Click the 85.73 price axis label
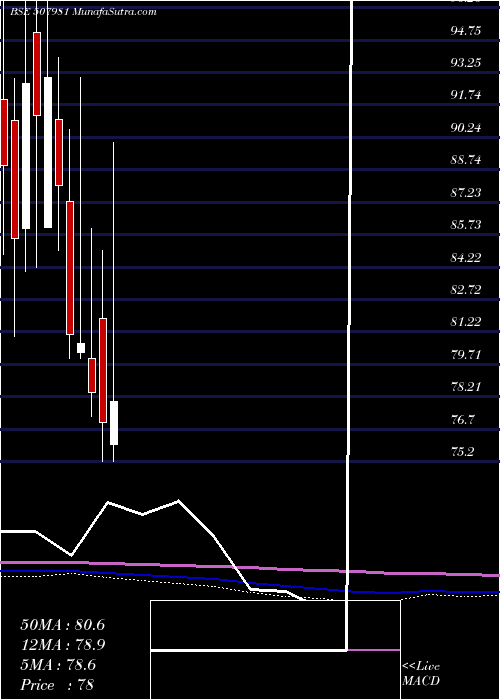The height and width of the screenshot is (700, 500). 466,225
